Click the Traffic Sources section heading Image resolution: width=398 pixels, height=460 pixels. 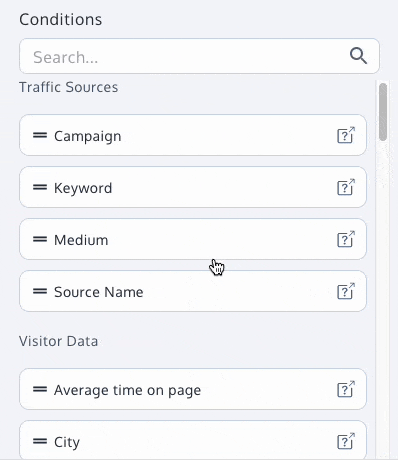tap(69, 87)
